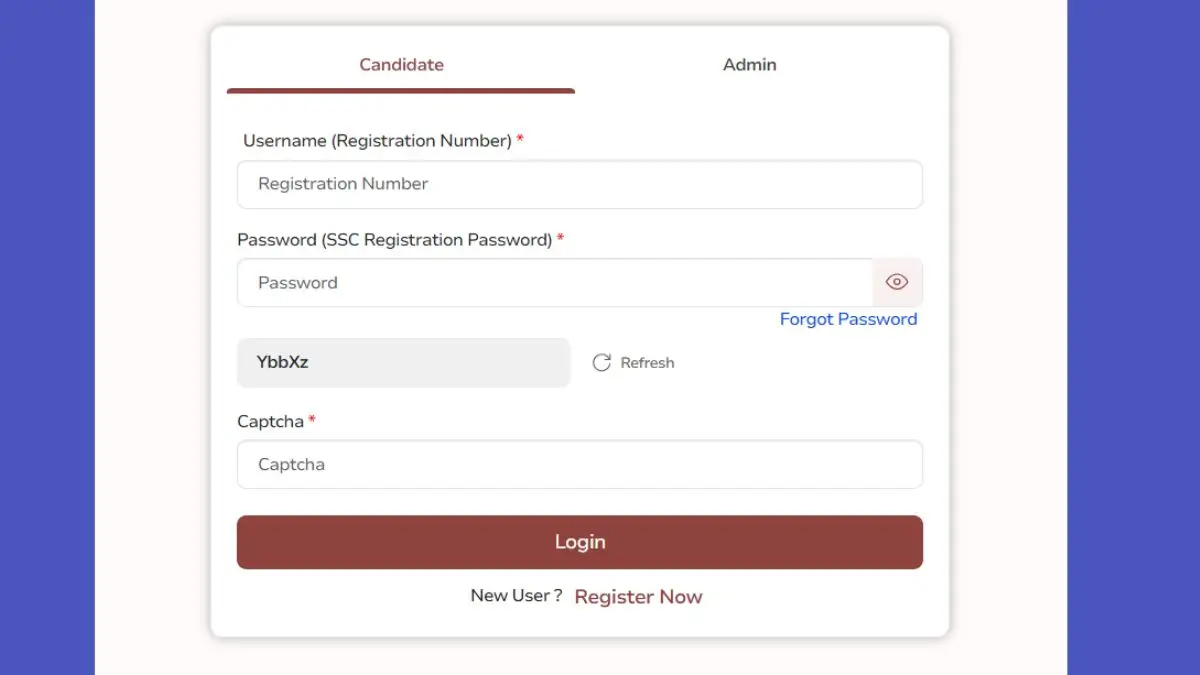
Task: Click the 'New User ?' text
Action: click(516, 596)
